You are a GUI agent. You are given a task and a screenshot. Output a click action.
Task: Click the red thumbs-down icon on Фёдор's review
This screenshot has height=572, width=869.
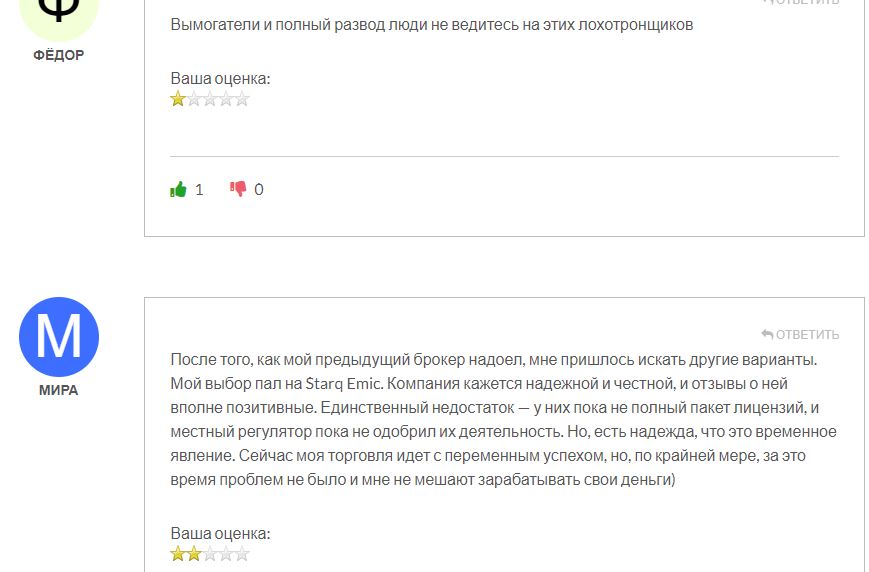click(x=238, y=190)
